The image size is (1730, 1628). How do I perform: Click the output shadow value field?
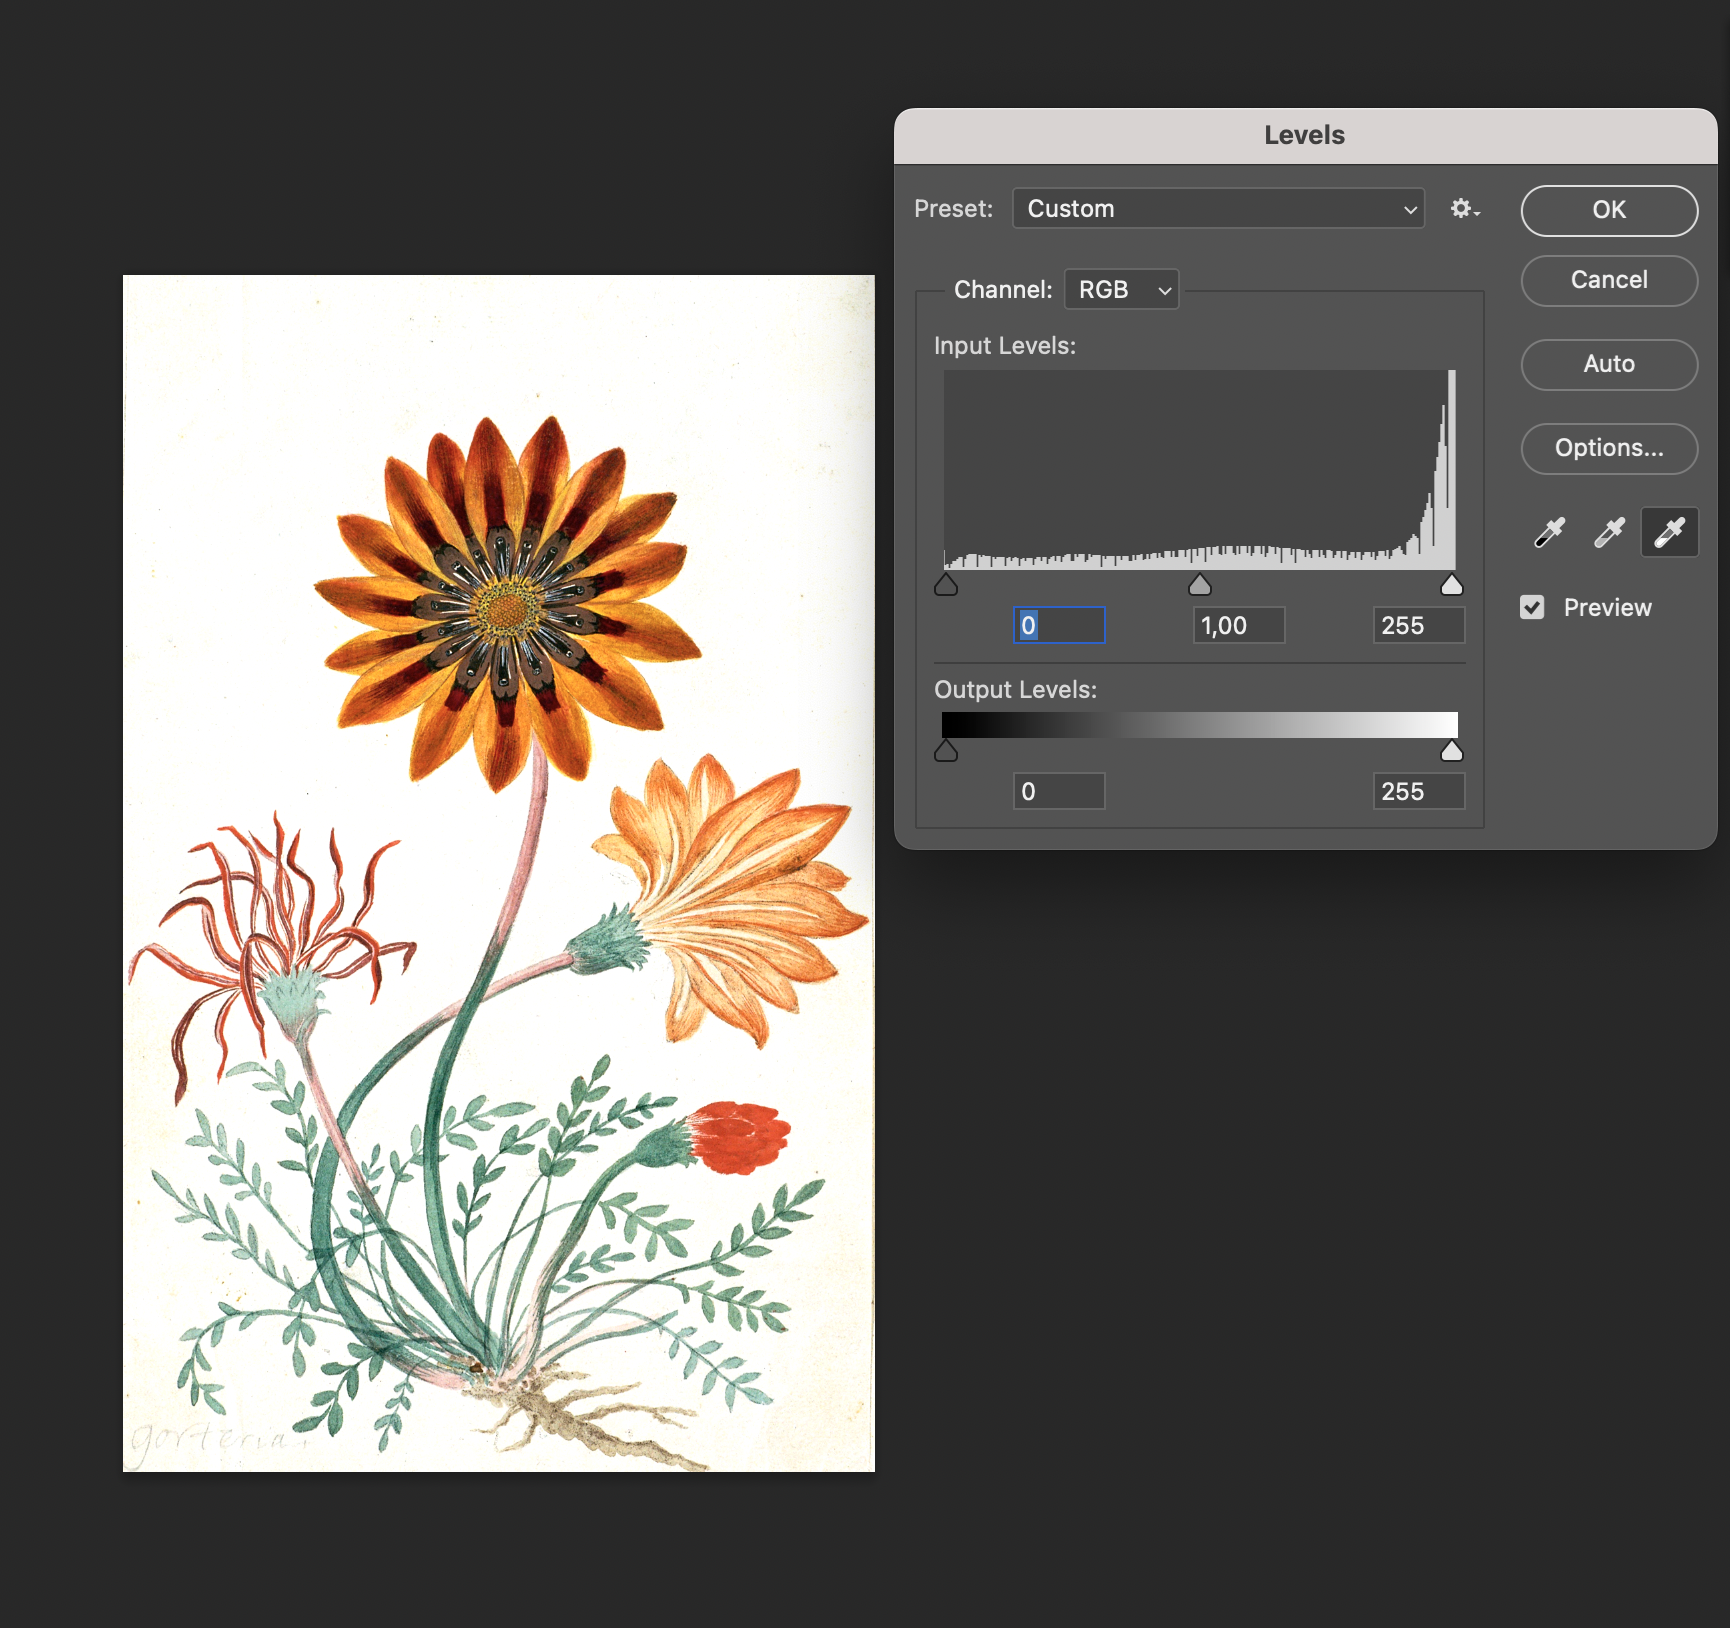1059,792
